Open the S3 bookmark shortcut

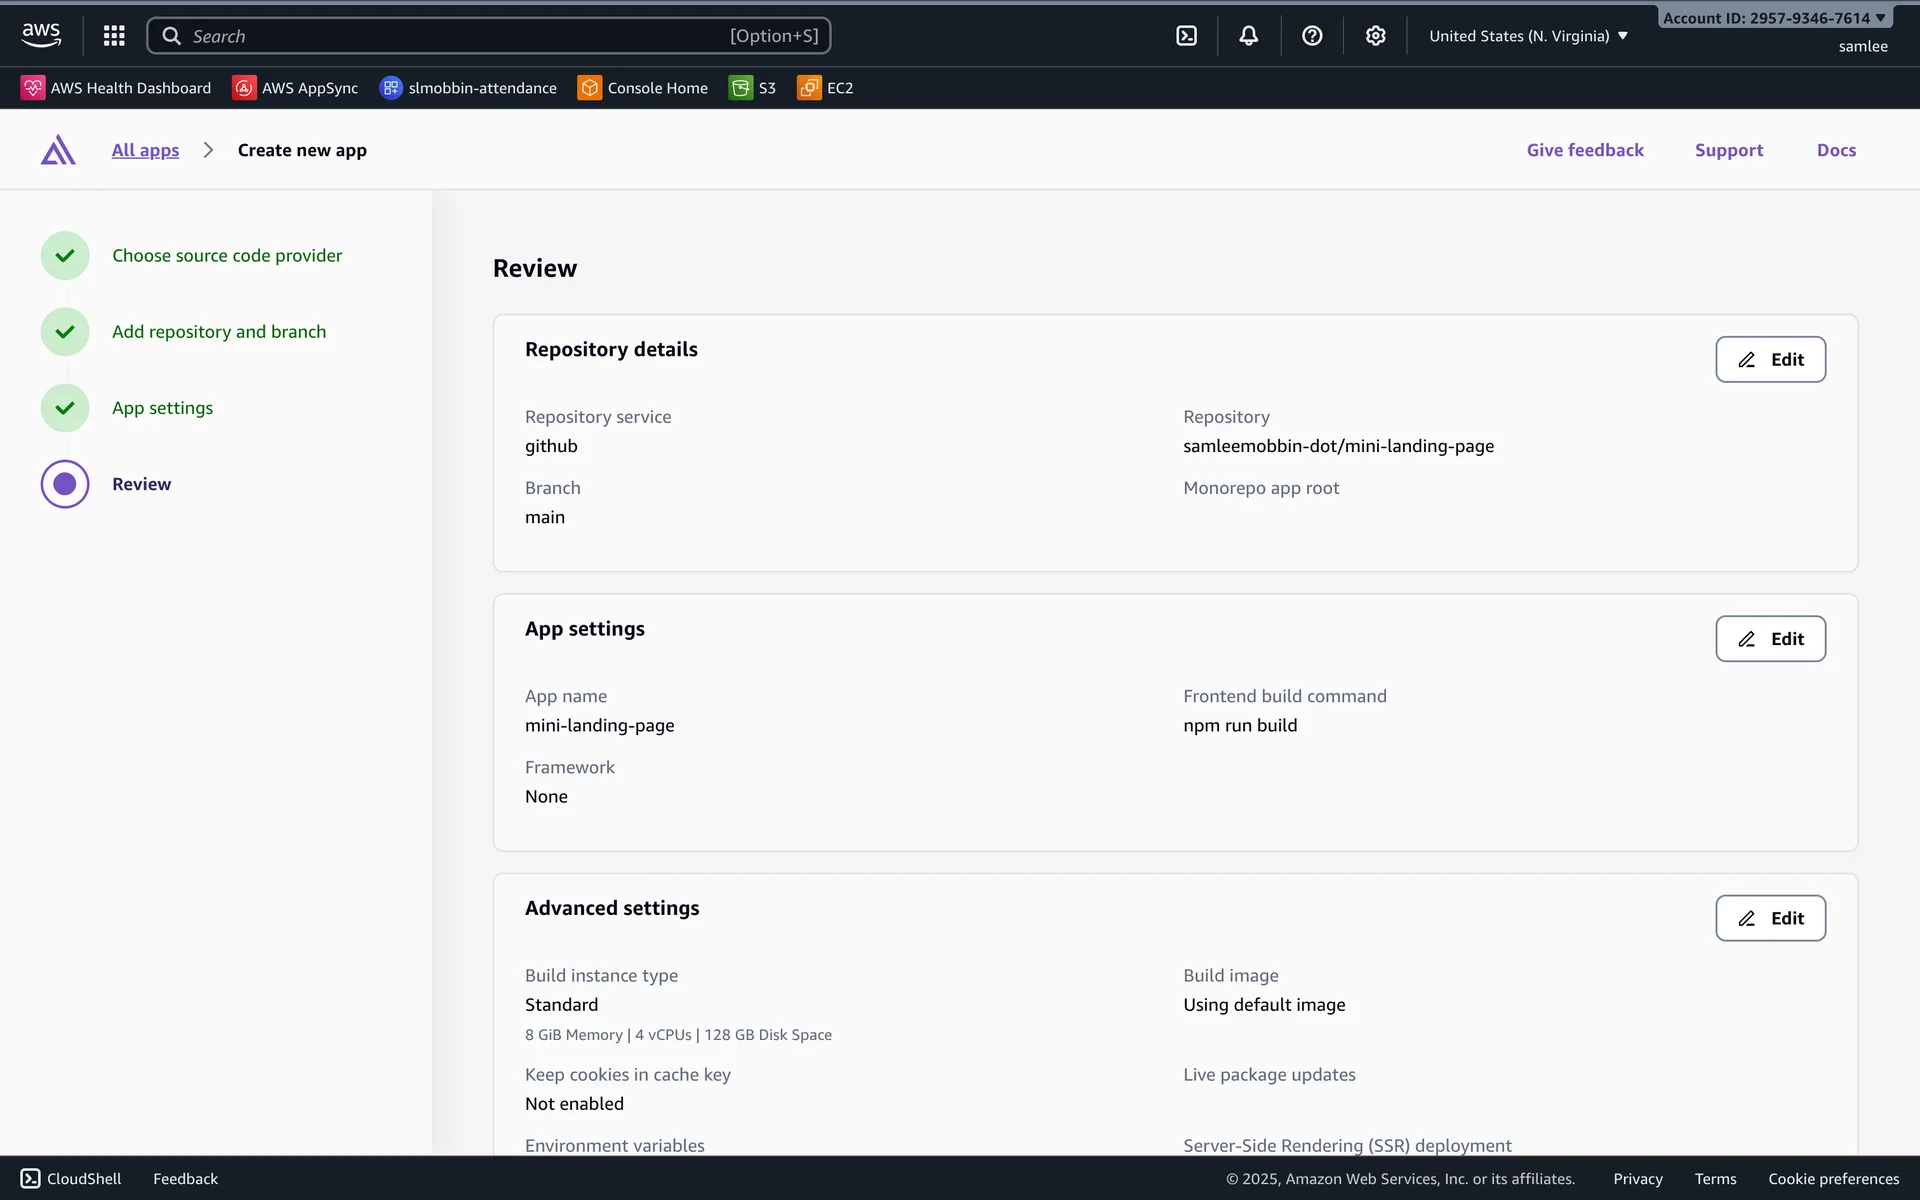753,88
